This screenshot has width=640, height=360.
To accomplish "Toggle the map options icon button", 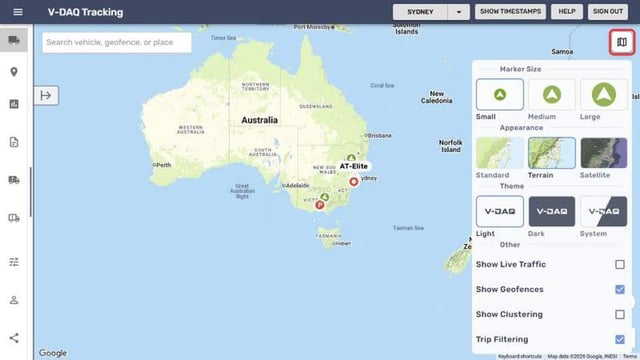I will click(622, 42).
